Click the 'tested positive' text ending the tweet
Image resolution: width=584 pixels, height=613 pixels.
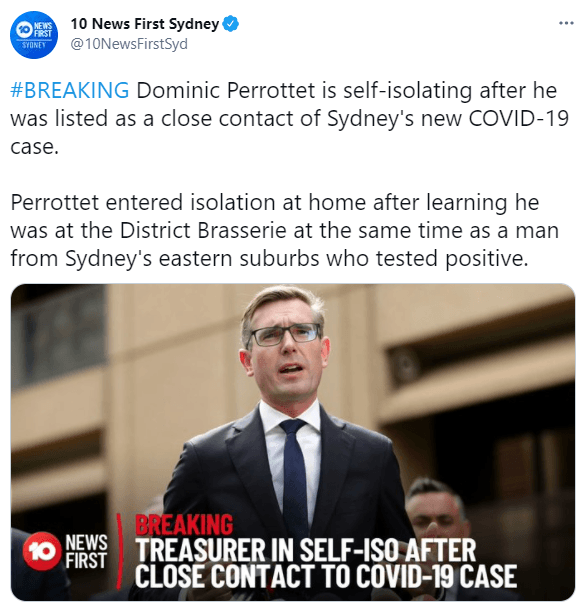click(x=451, y=258)
